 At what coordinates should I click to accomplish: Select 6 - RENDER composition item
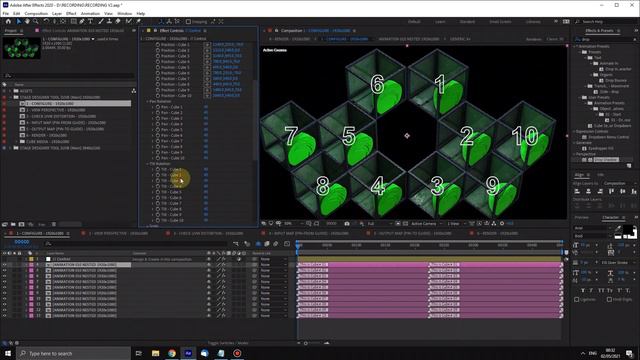coord(47,135)
